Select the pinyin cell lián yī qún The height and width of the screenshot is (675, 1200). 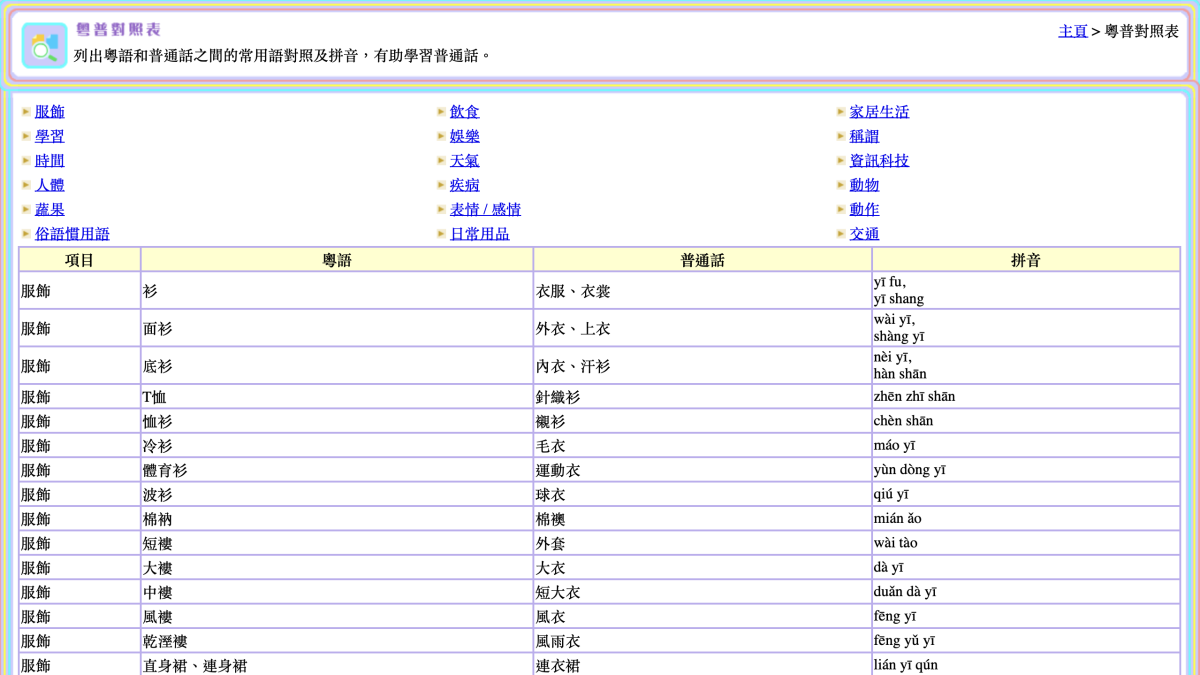coord(1026,665)
